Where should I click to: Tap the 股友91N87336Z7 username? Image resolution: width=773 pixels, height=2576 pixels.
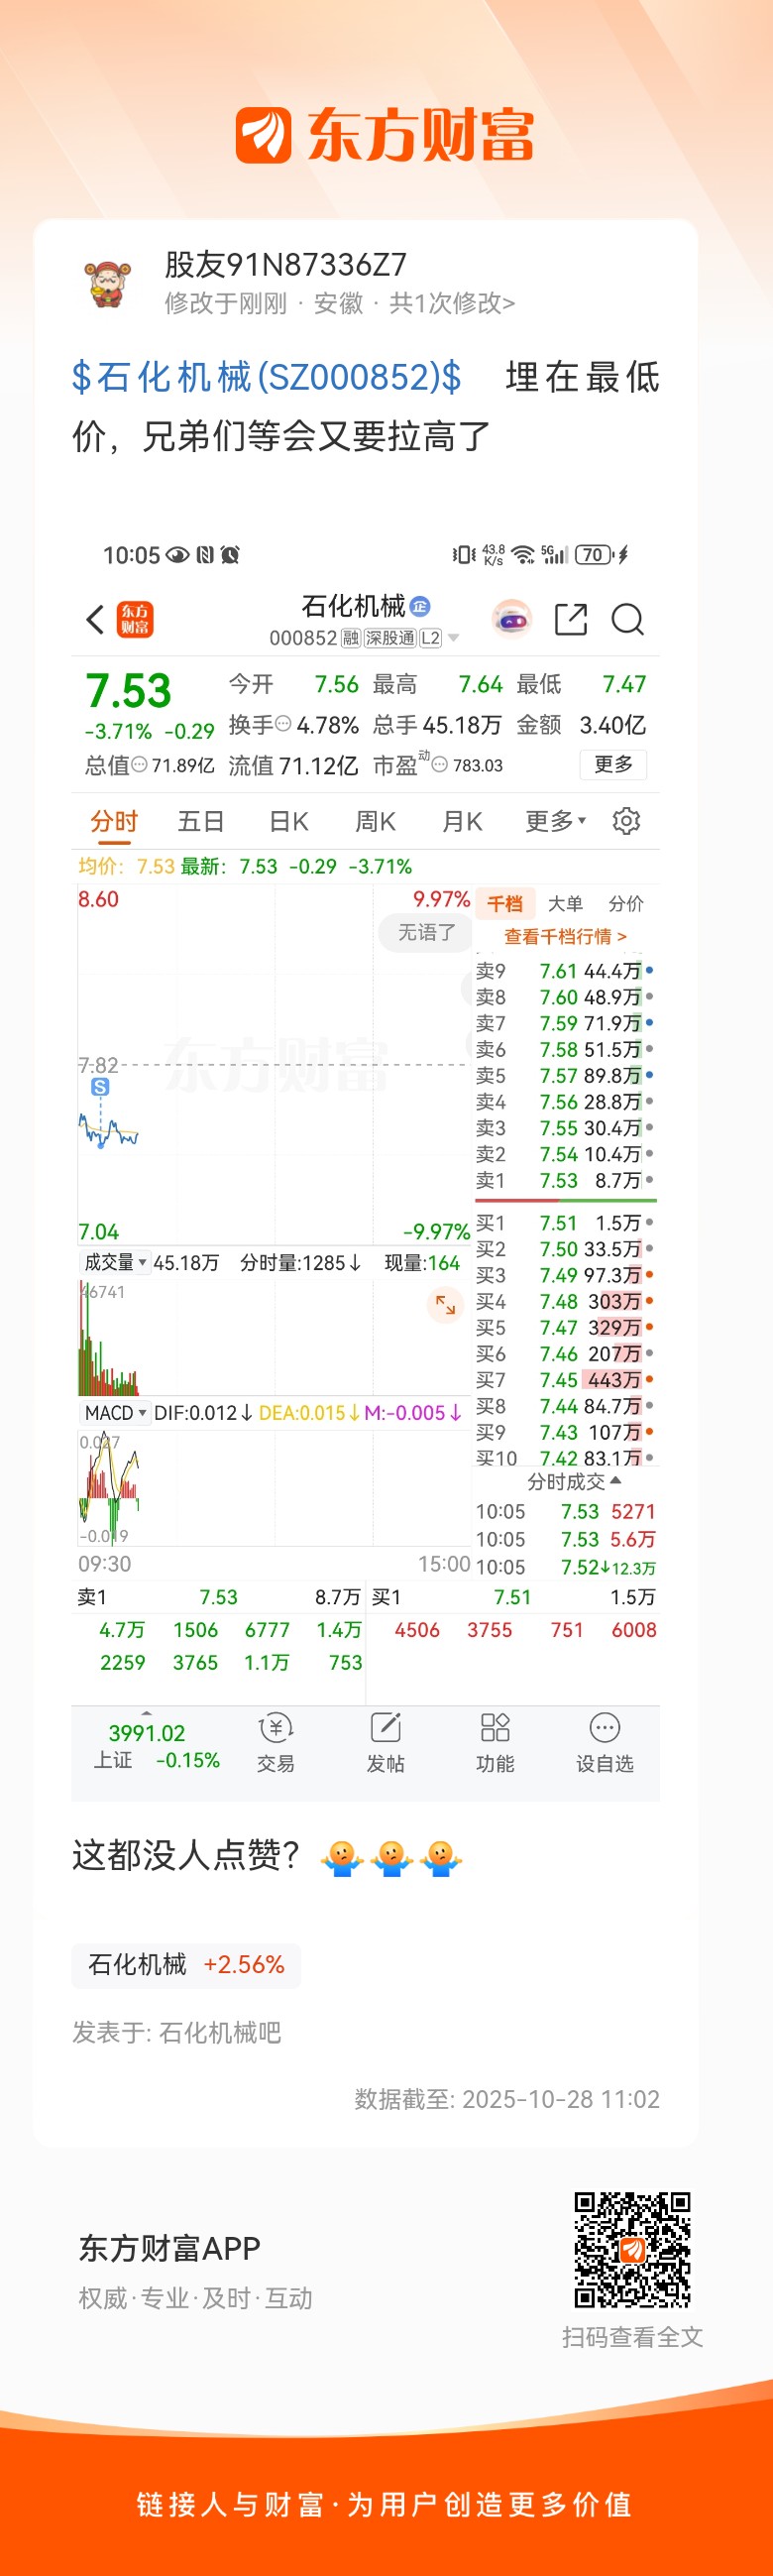click(286, 265)
